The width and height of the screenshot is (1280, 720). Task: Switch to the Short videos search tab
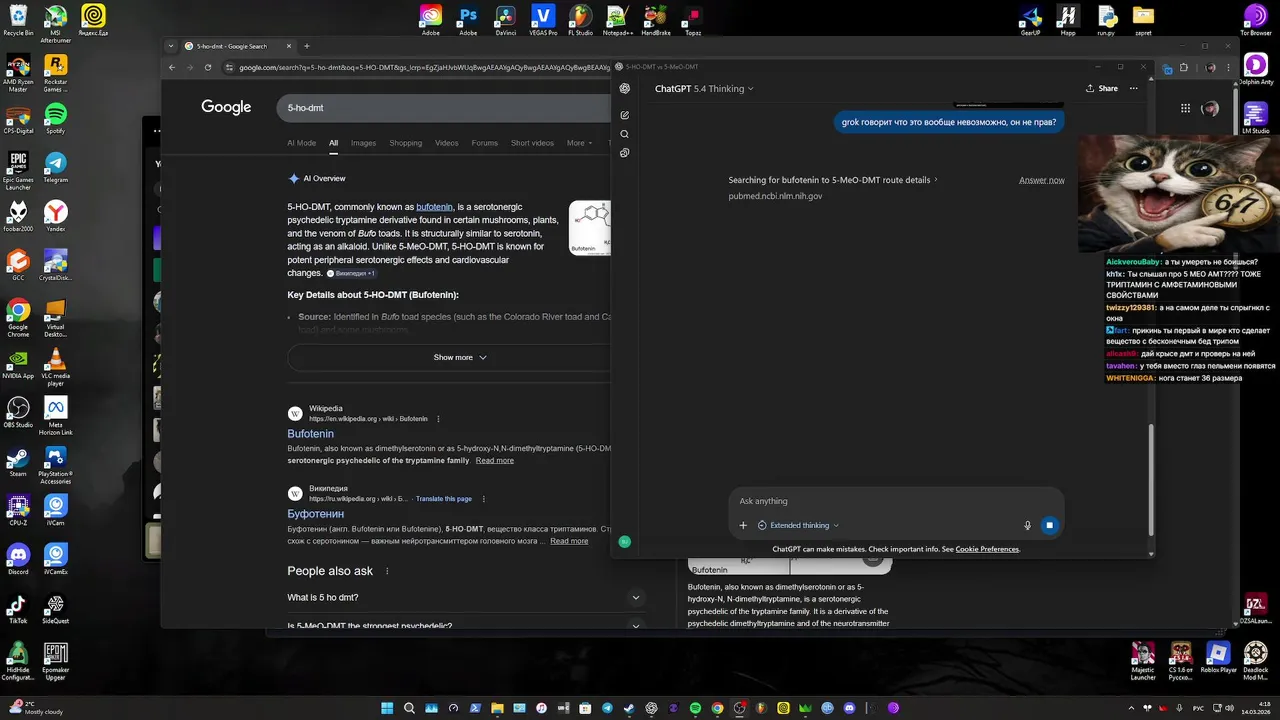tap(532, 143)
